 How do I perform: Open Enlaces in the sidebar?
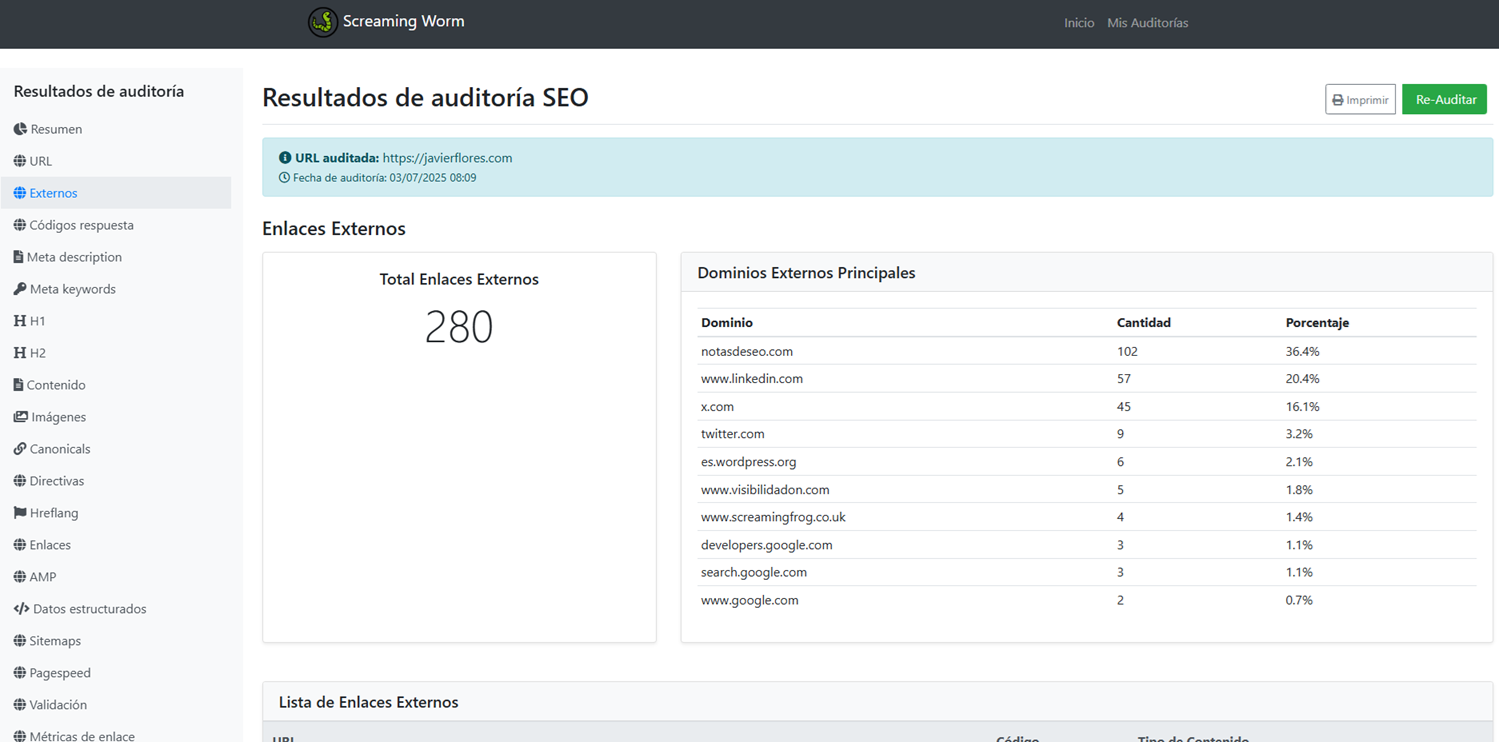point(116,545)
